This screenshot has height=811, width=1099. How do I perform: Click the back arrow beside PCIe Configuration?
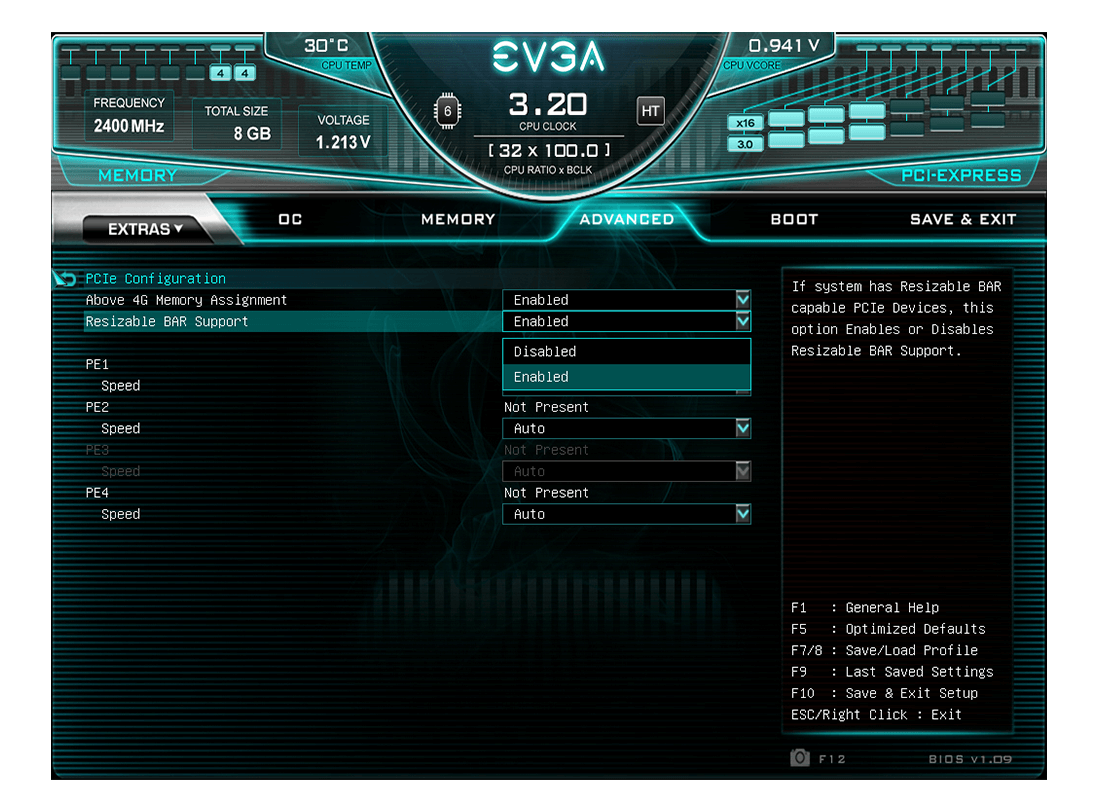pyautogui.click(x=65, y=279)
